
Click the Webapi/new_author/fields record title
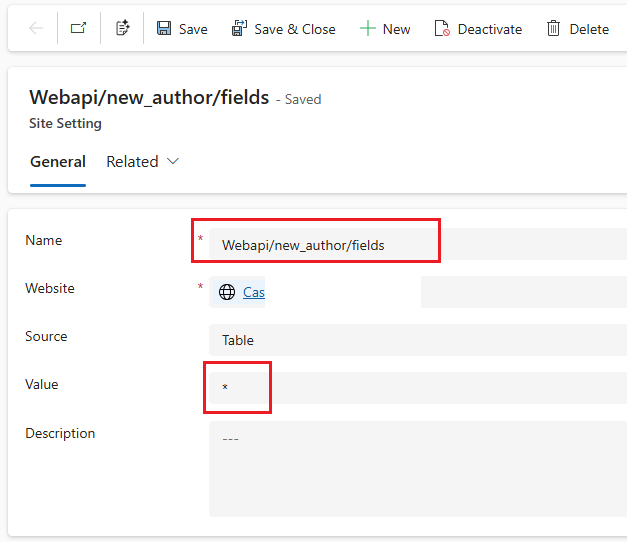(x=149, y=97)
